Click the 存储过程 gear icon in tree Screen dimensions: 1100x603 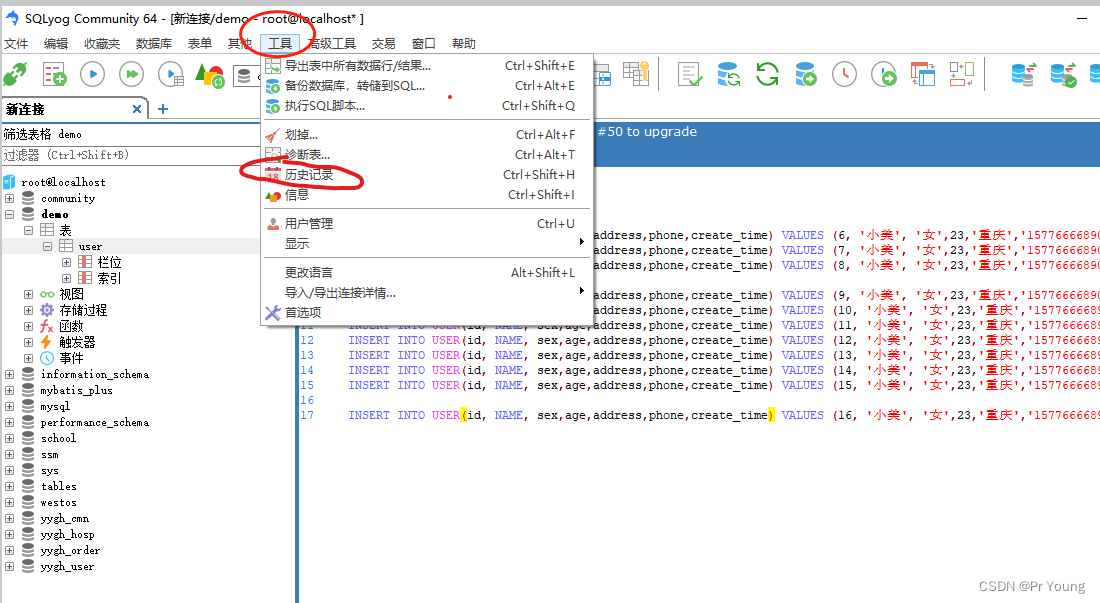[x=47, y=310]
